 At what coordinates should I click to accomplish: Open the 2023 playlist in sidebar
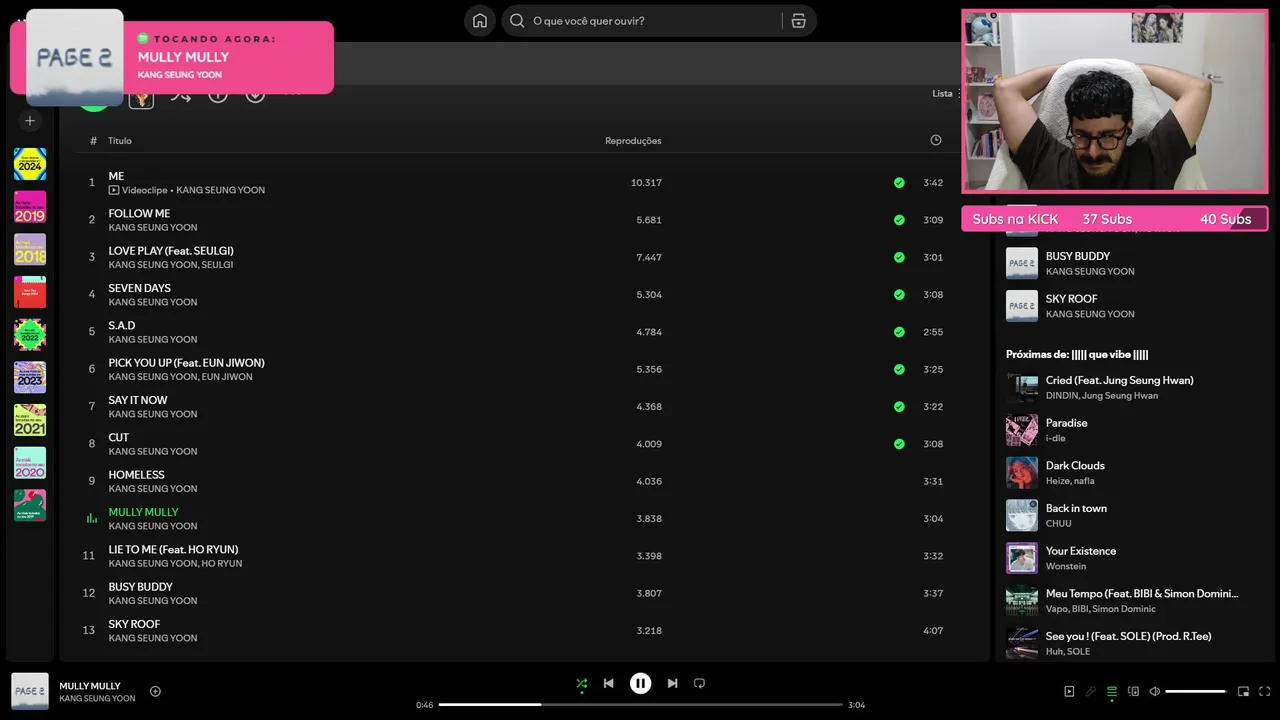pyautogui.click(x=30, y=377)
